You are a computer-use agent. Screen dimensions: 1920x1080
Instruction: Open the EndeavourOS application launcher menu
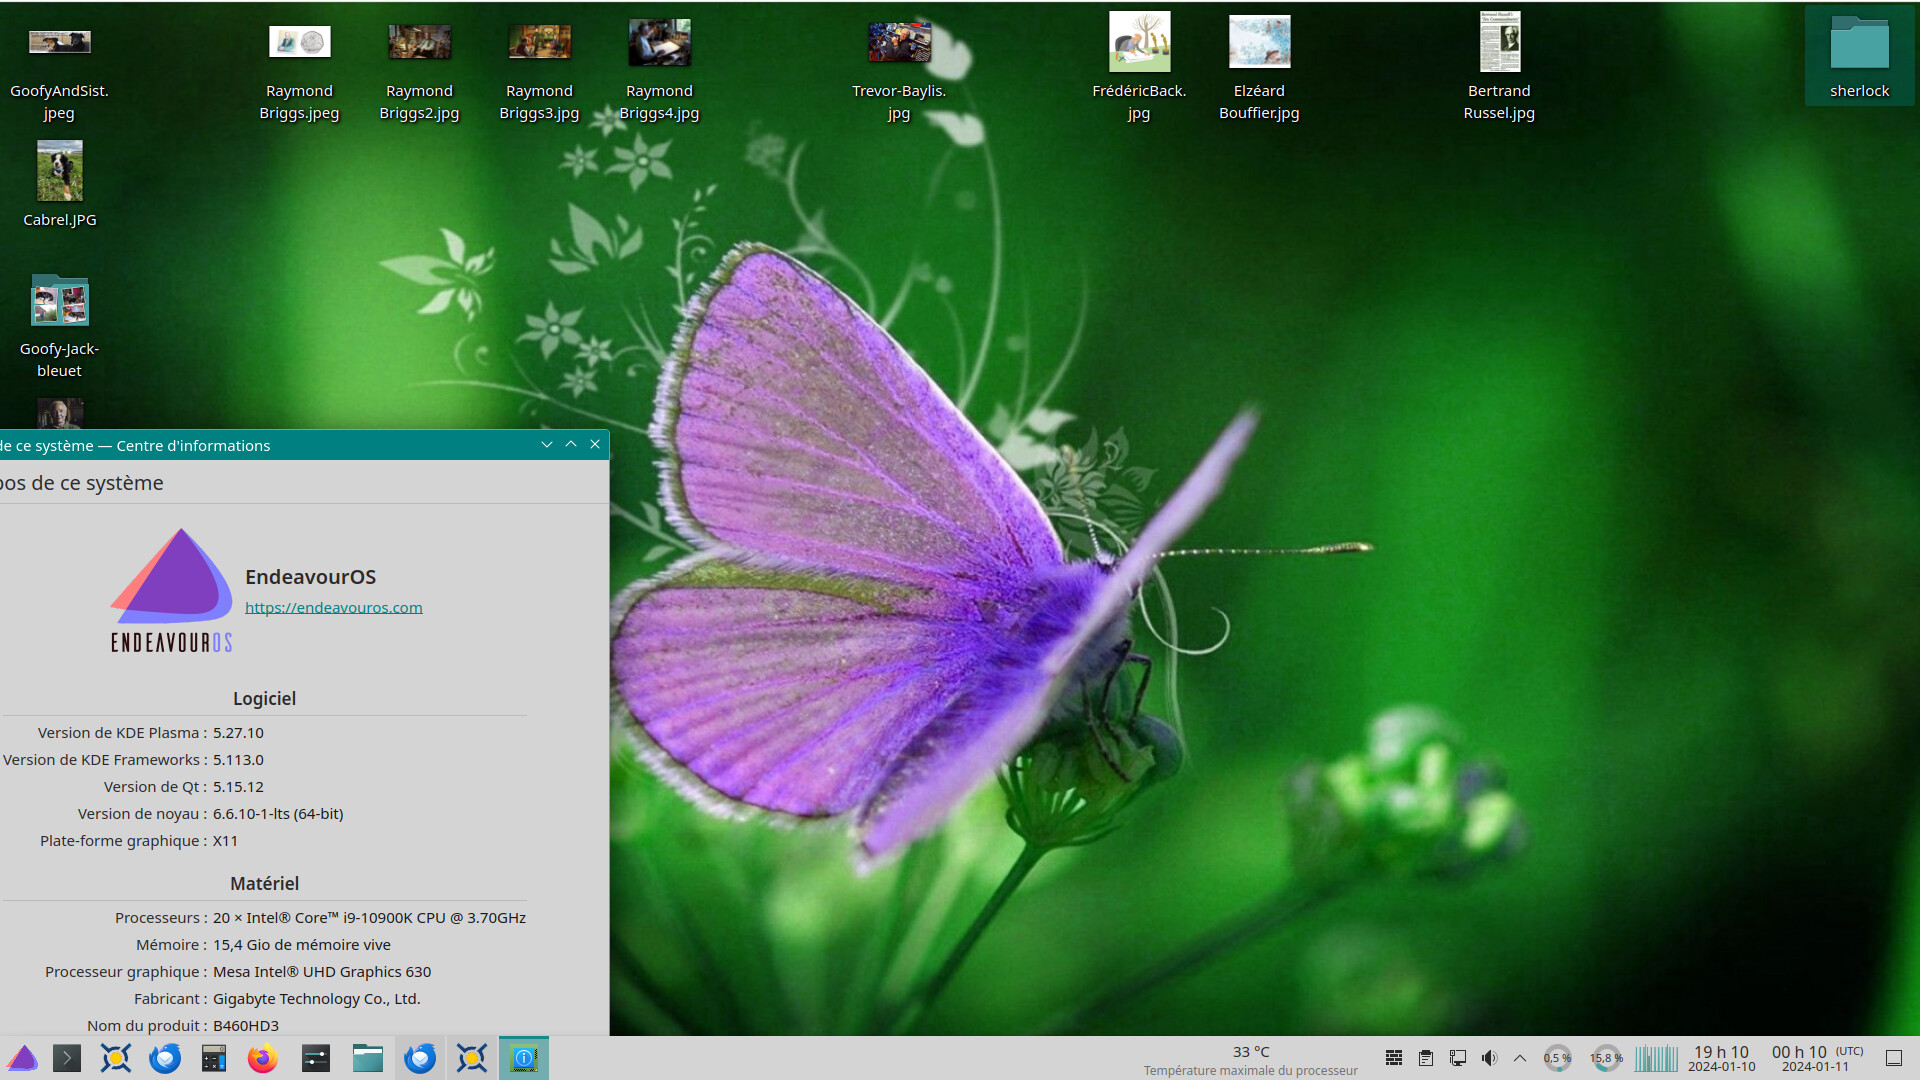(x=22, y=1058)
